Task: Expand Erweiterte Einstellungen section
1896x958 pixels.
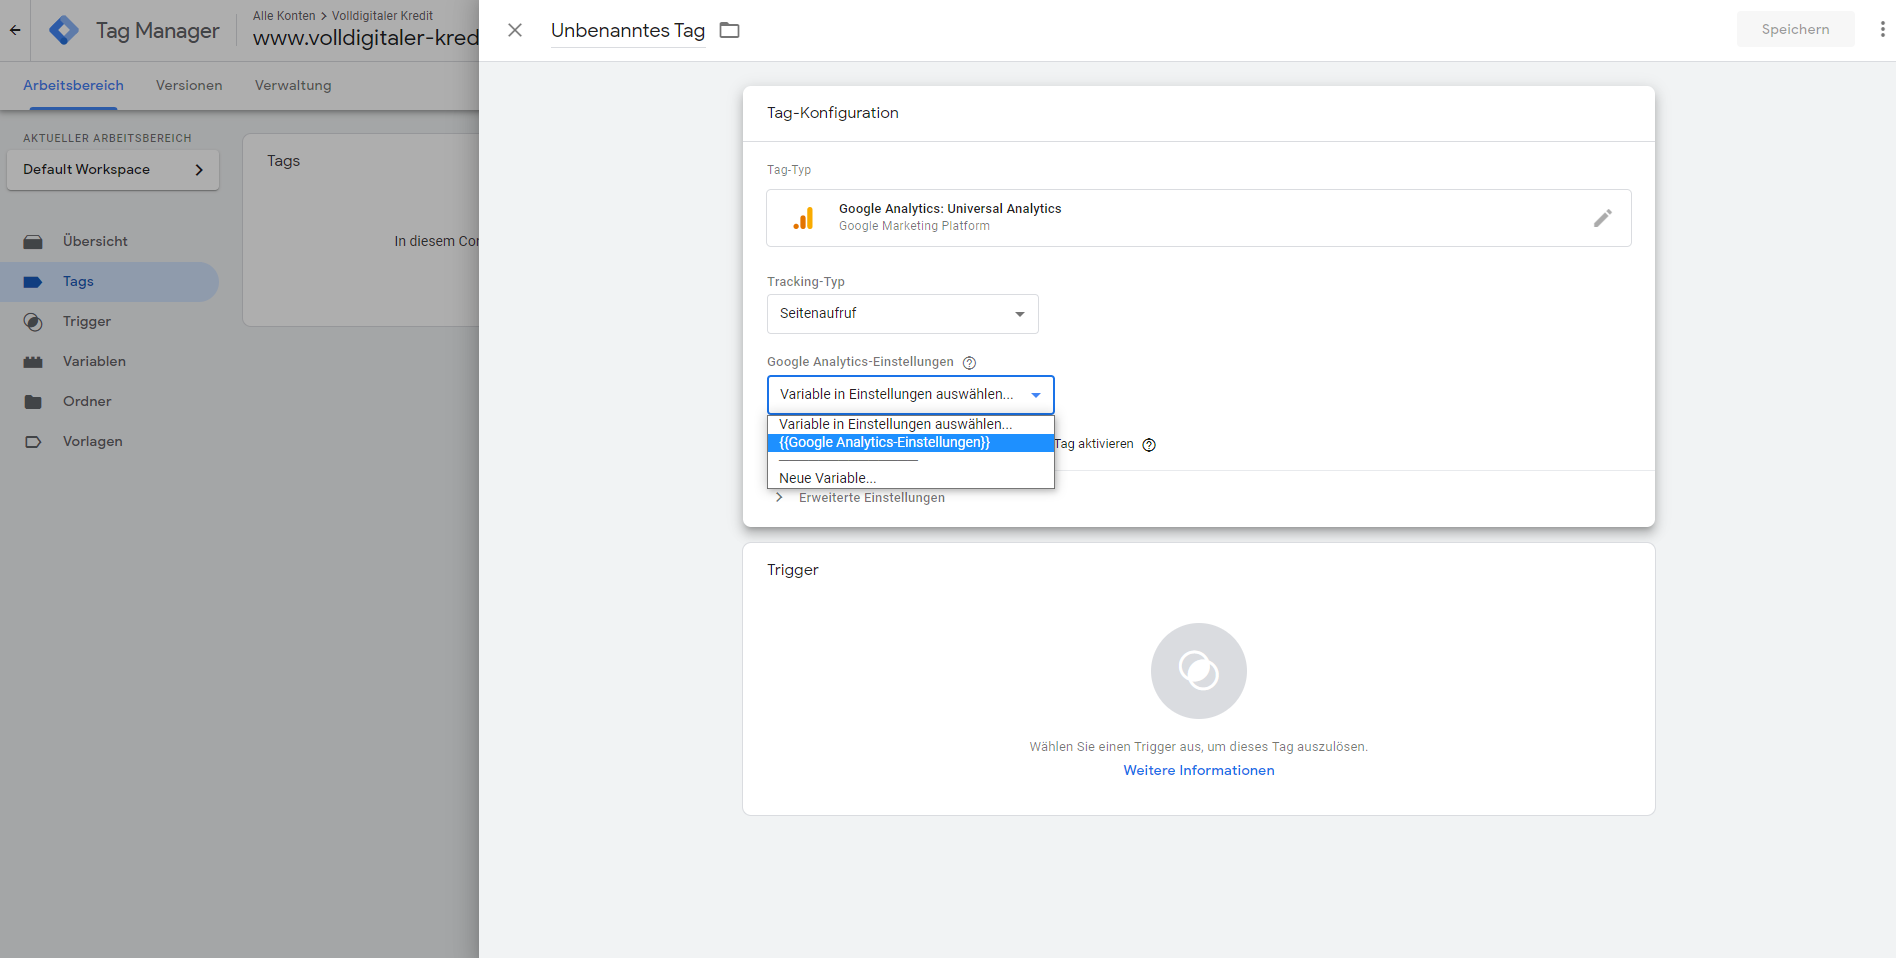Action: (870, 498)
